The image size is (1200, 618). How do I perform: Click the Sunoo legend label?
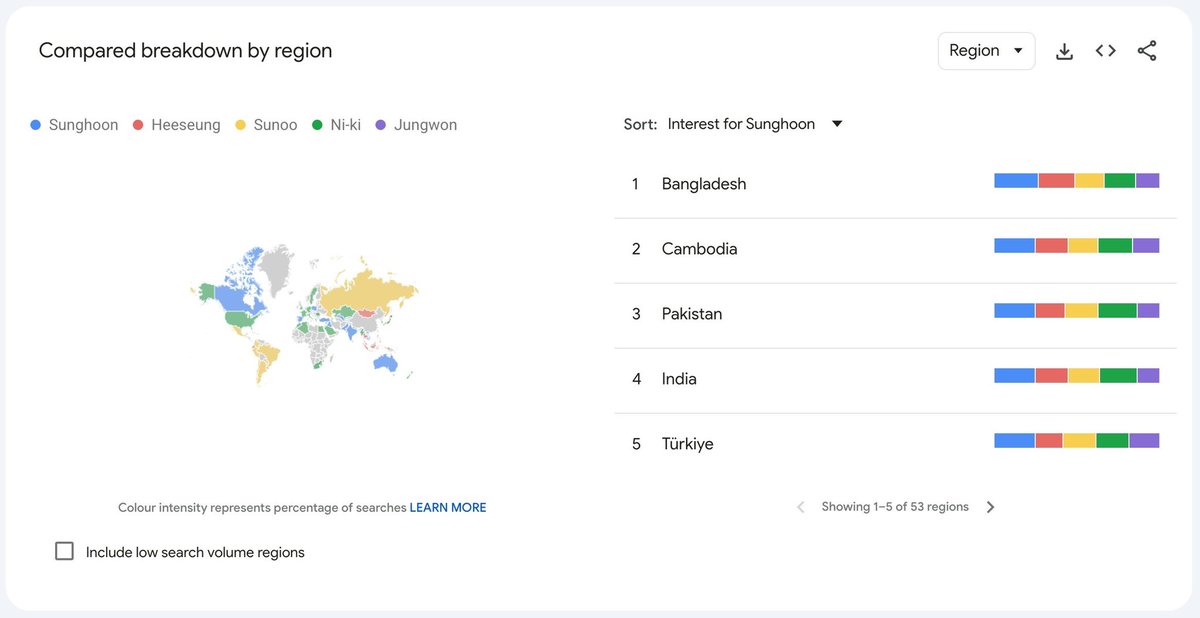tap(275, 125)
